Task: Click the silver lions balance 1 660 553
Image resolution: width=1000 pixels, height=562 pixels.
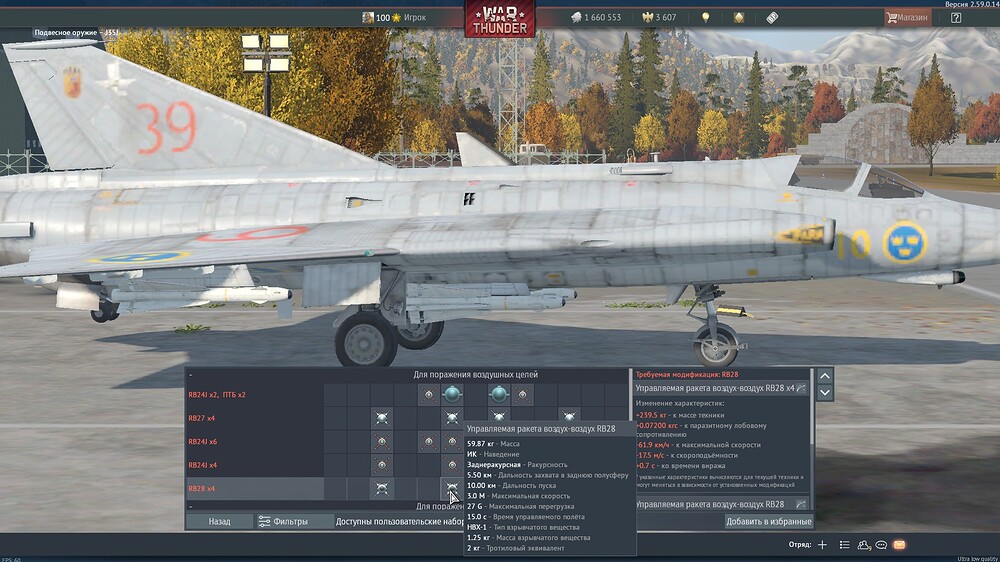Action: [x=596, y=18]
